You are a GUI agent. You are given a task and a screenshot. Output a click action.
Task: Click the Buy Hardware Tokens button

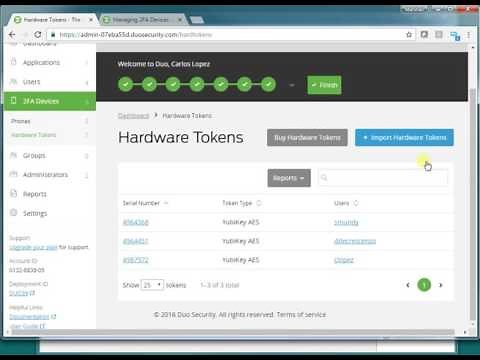(307, 138)
